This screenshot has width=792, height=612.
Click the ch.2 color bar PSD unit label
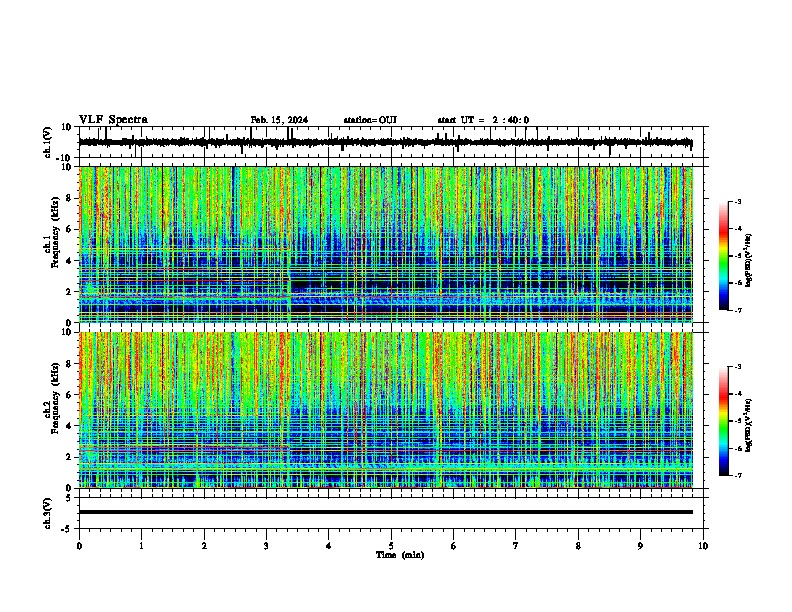(x=748, y=425)
